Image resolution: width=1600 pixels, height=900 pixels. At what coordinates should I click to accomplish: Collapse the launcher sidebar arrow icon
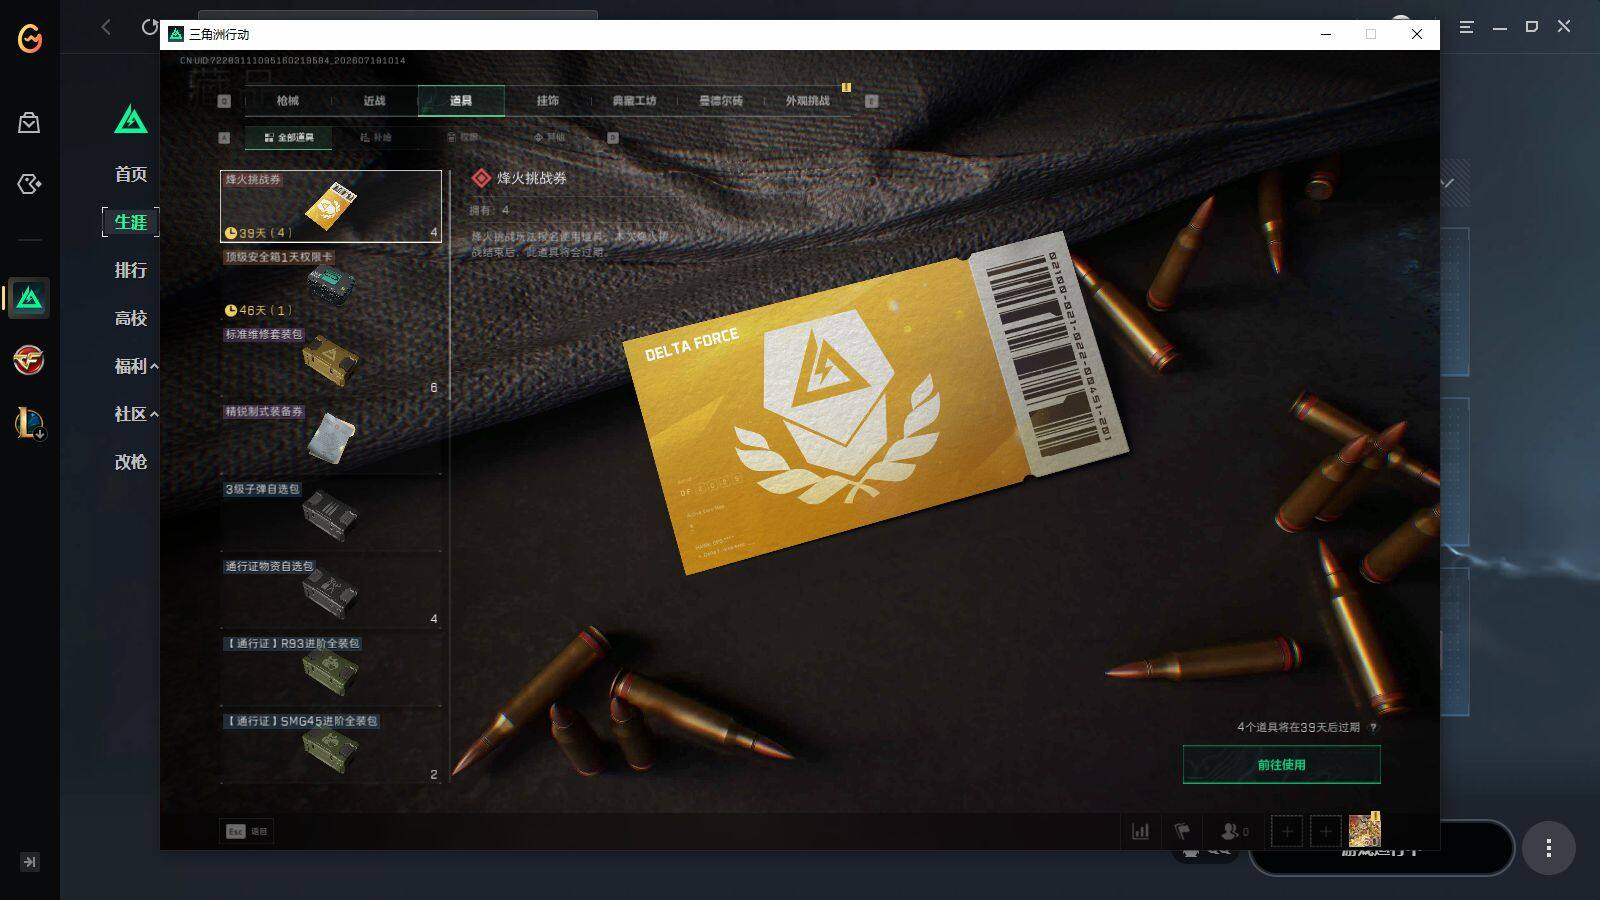coord(30,862)
